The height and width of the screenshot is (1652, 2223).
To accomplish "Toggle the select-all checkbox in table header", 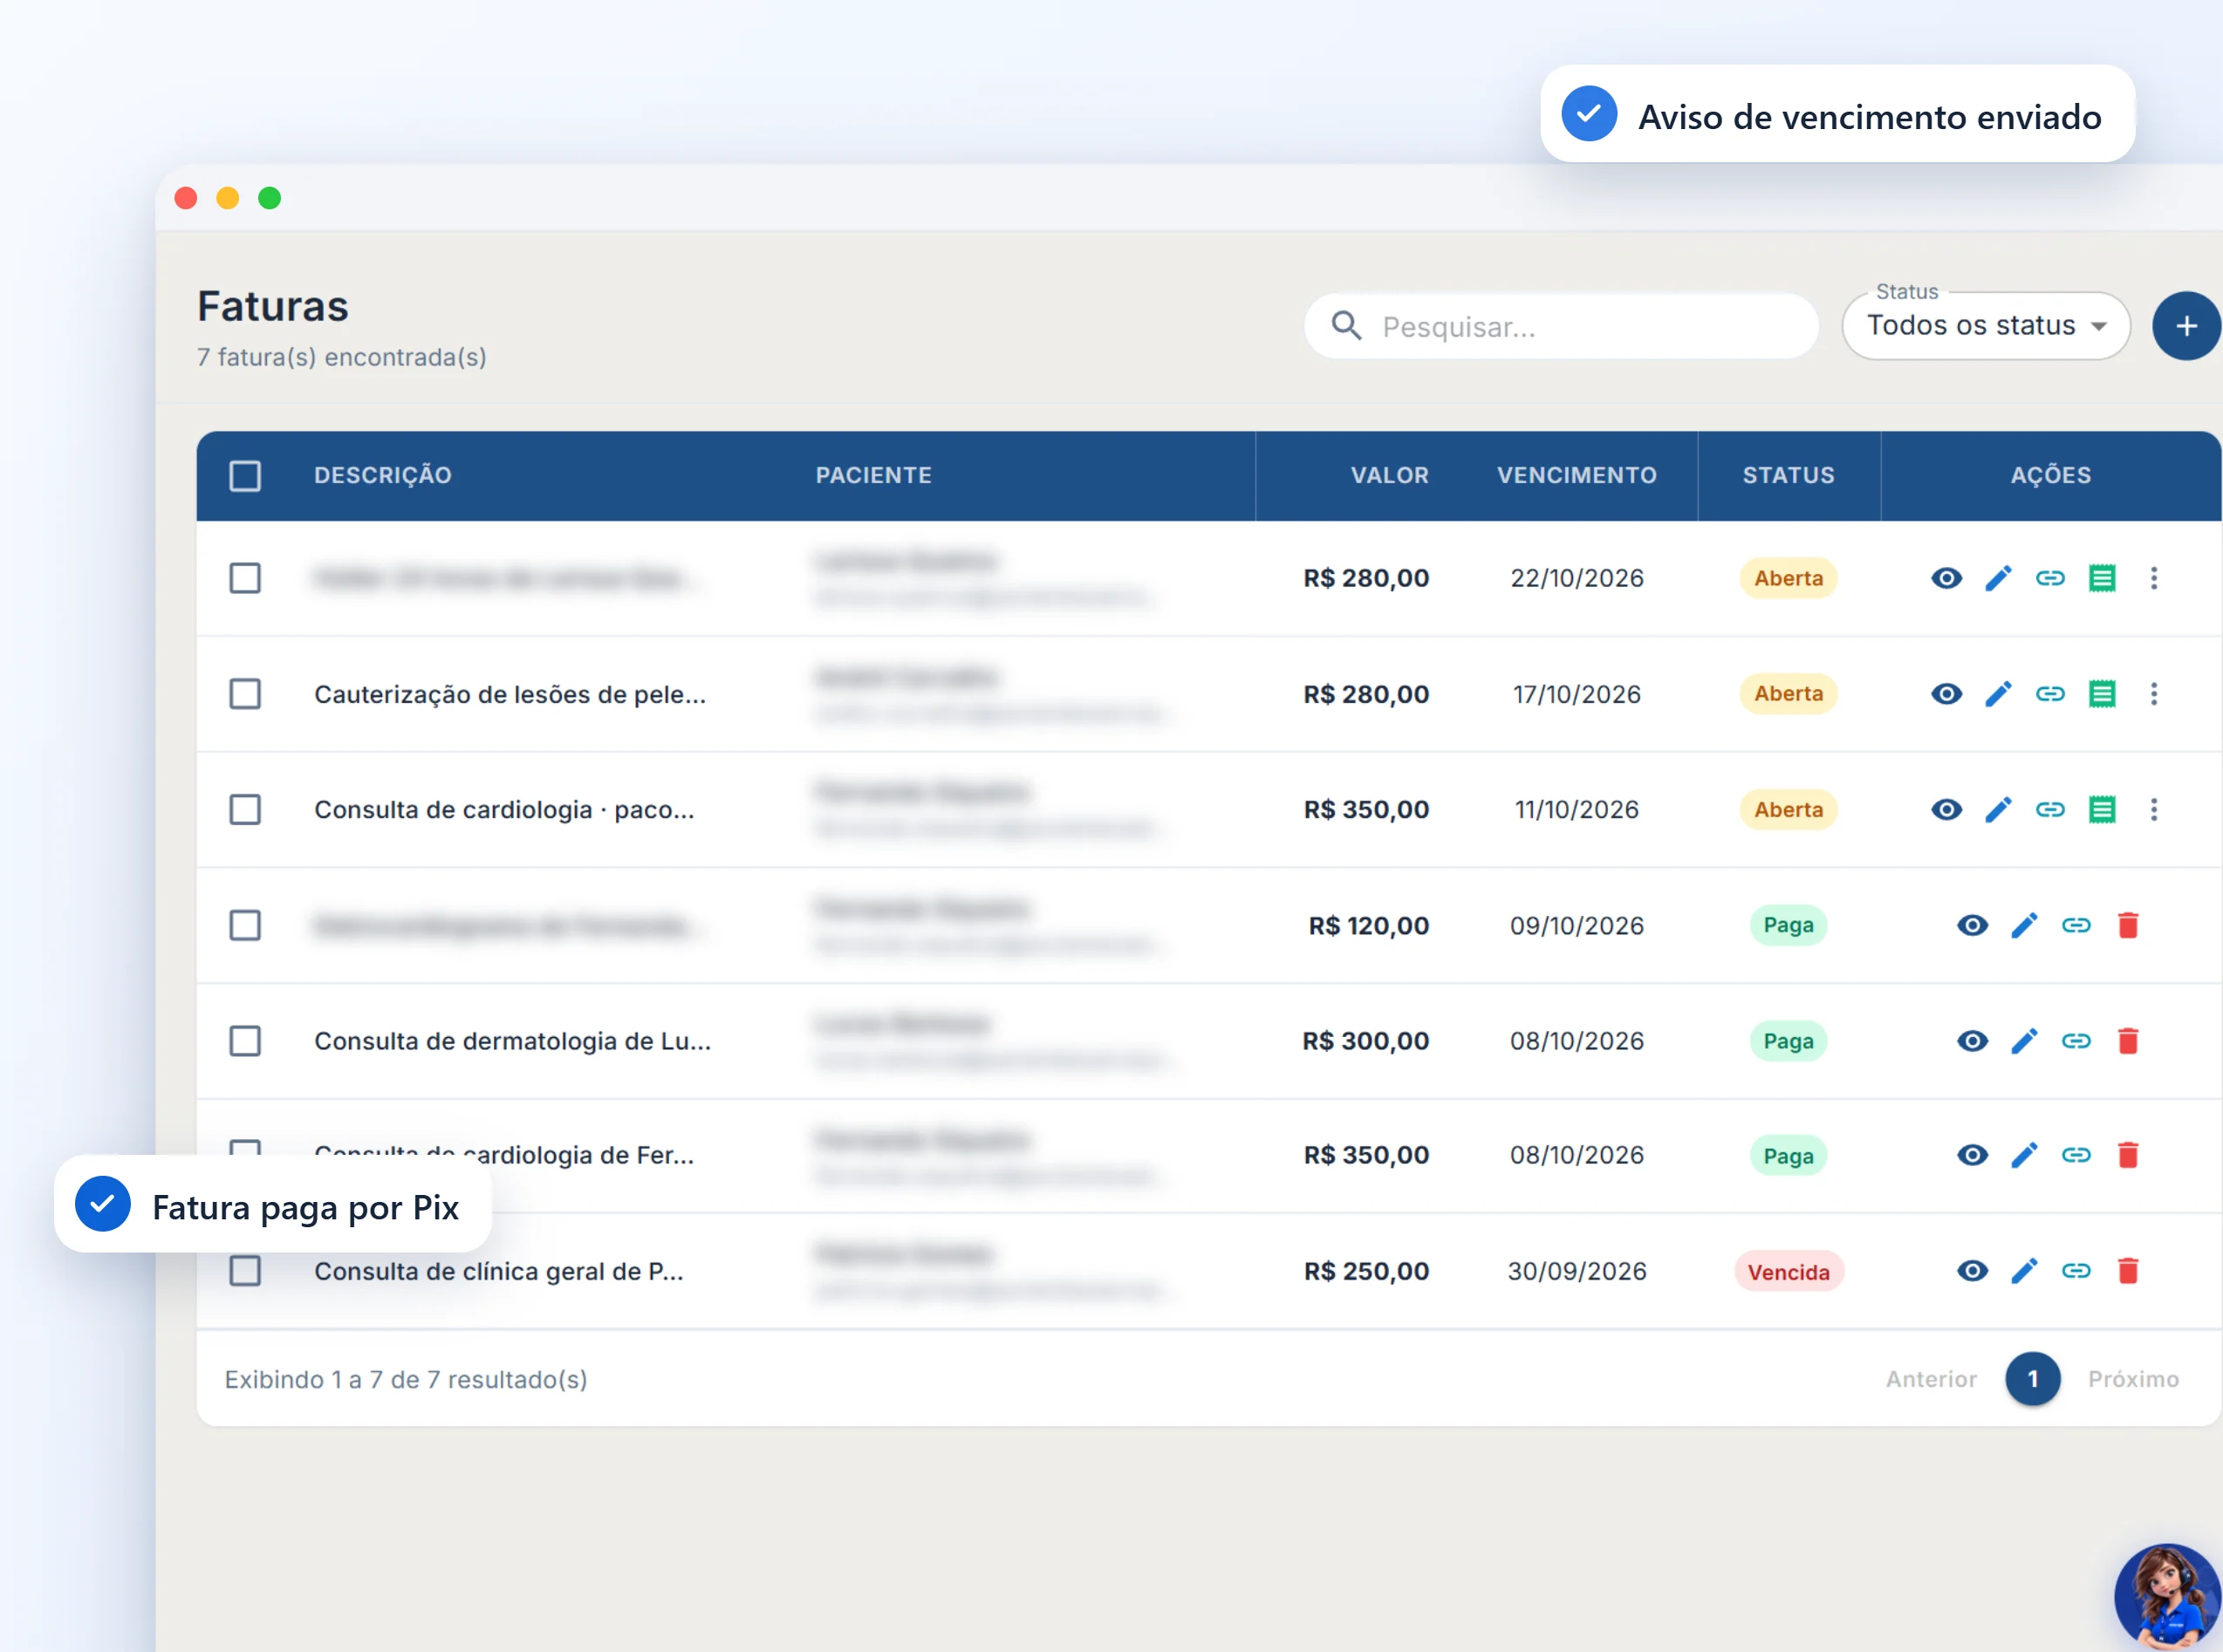I will click(245, 476).
